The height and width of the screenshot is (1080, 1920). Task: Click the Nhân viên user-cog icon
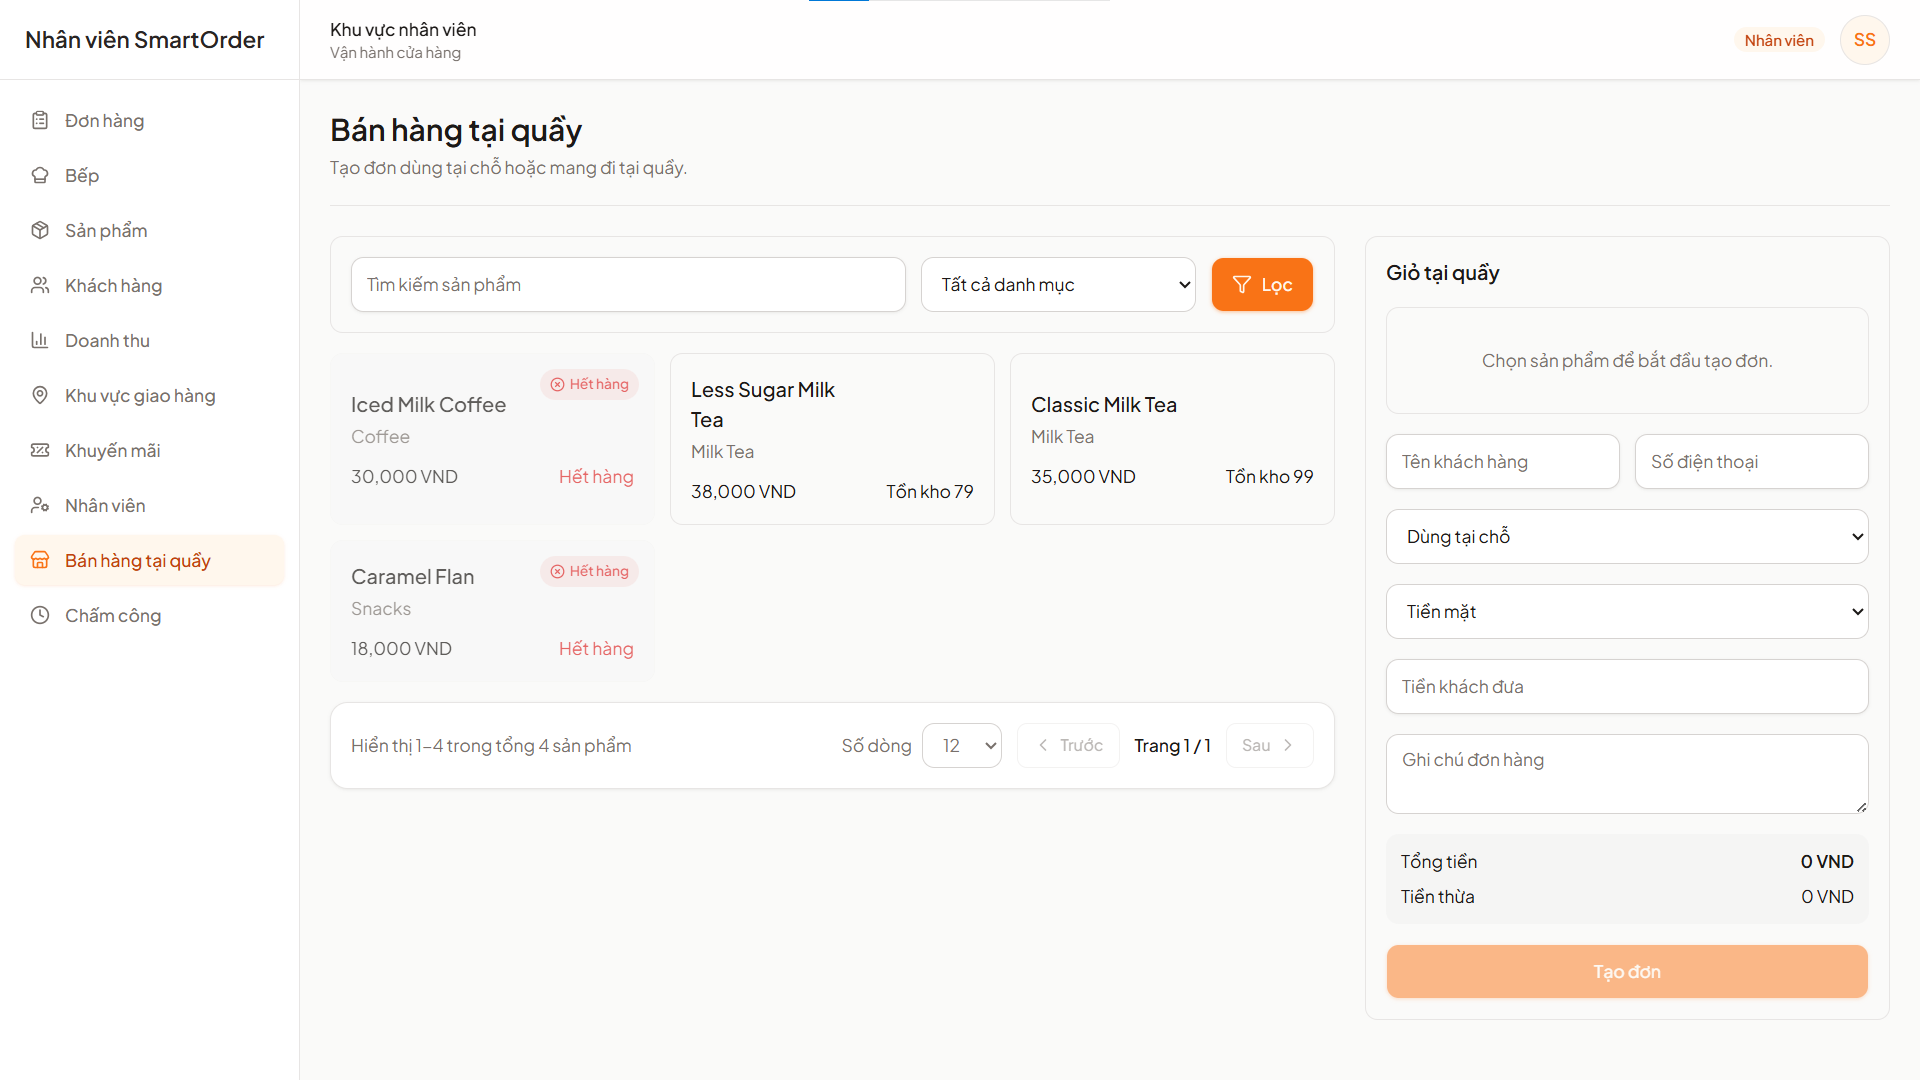40,505
